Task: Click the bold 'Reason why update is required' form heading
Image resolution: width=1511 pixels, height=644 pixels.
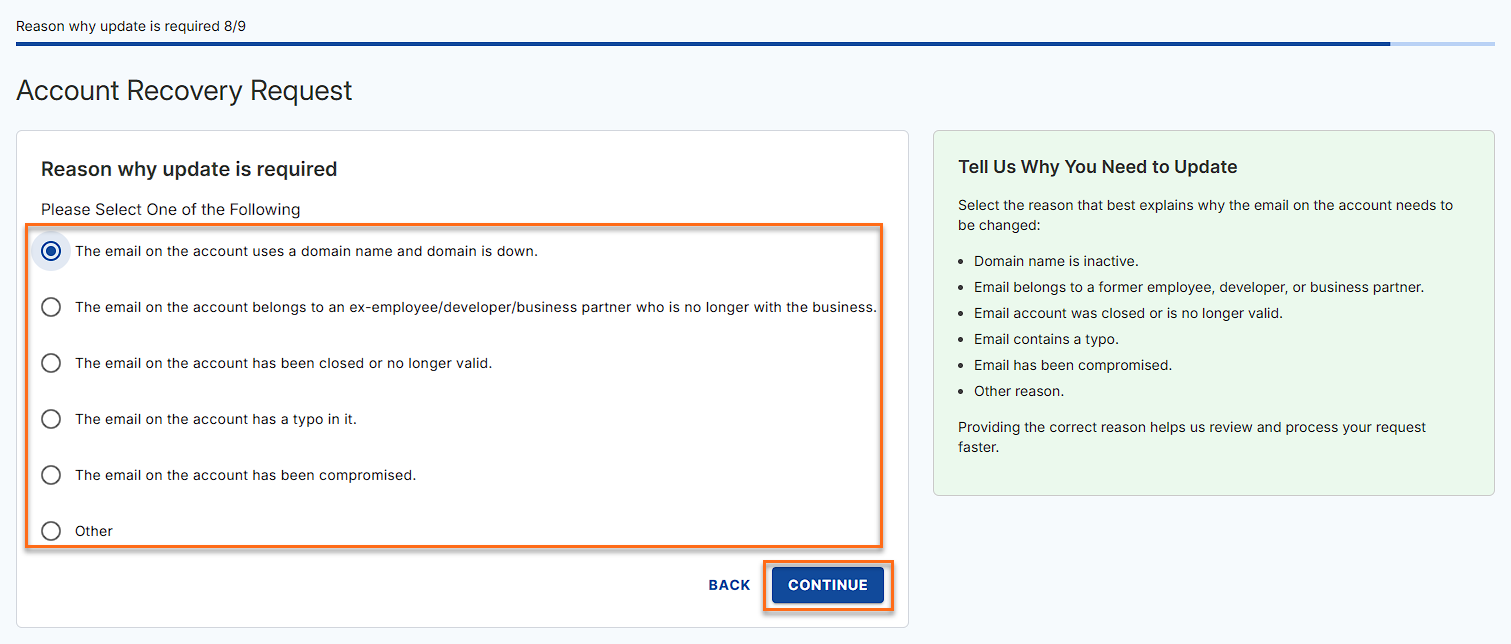Action: pos(189,169)
